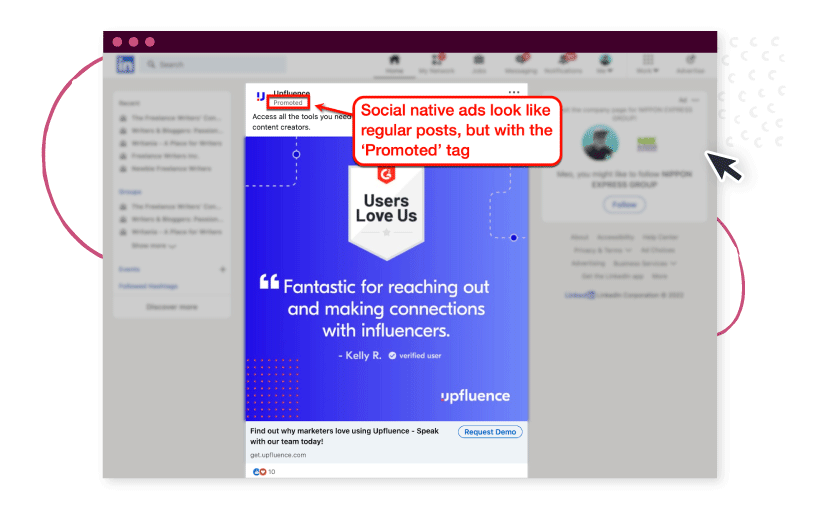Open Get the LinkedIn app link
The image size is (820, 511).
click(612, 276)
